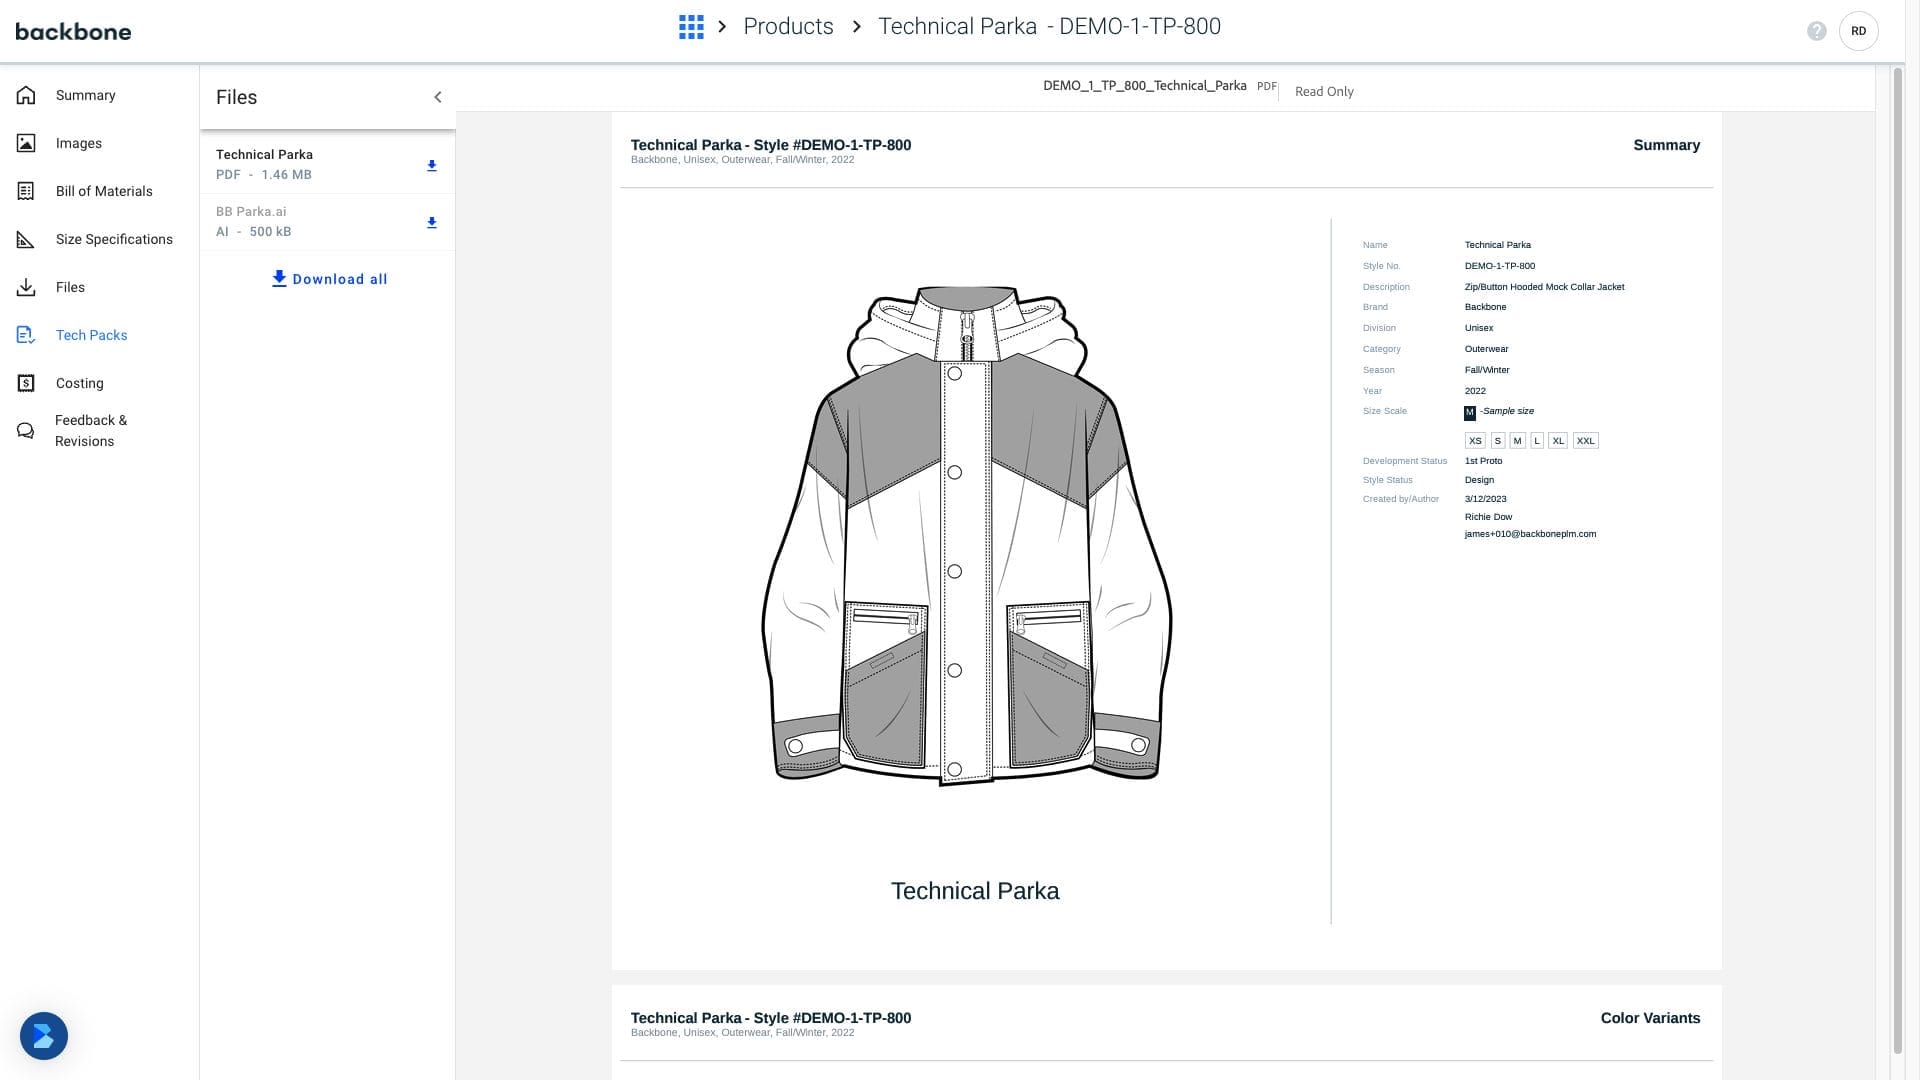Click the RD user avatar

pyautogui.click(x=1858, y=31)
